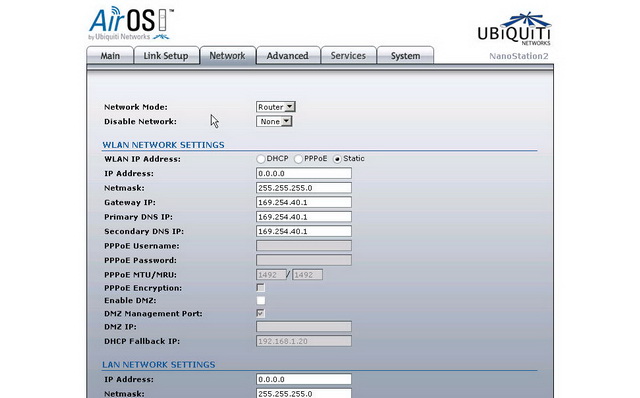Click the Gateway IP label
640x398 pixels.
[130, 202]
